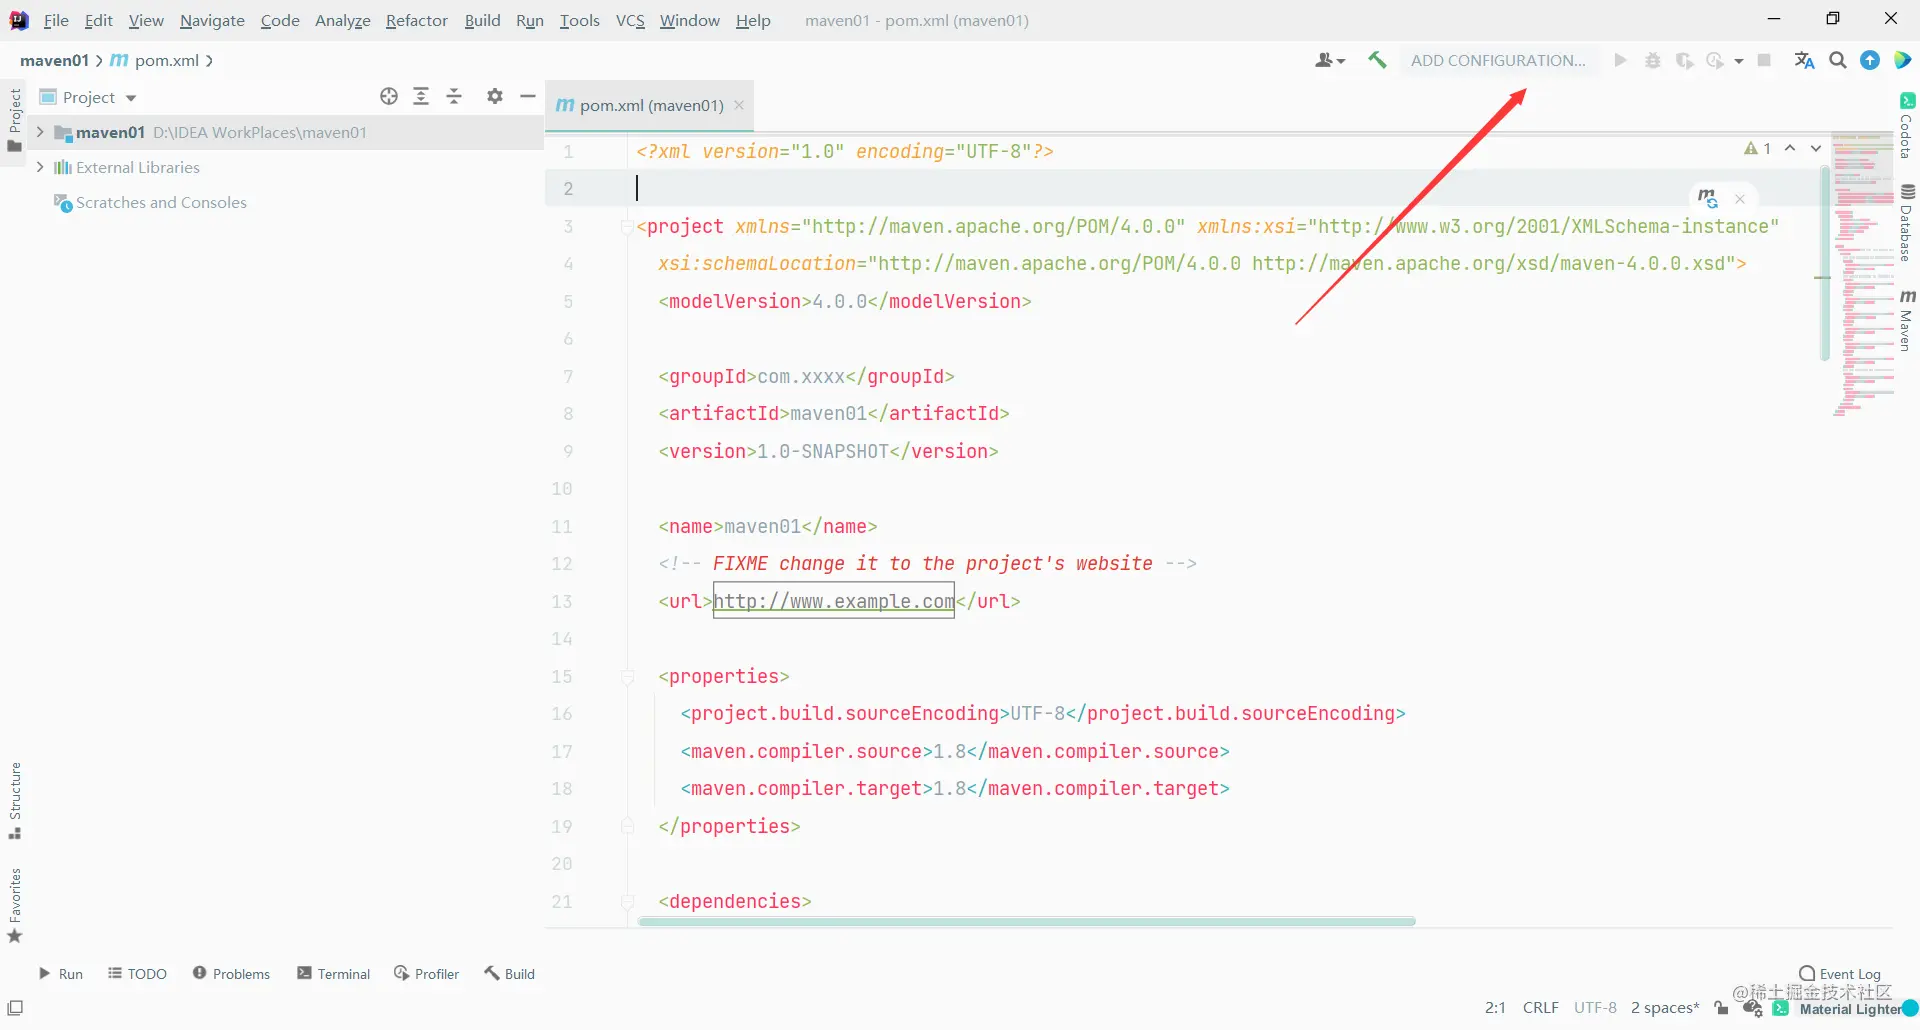Toggle the Favorites tool window button
This screenshot has height=1030, width=1920.
click(x=15, y=905)
